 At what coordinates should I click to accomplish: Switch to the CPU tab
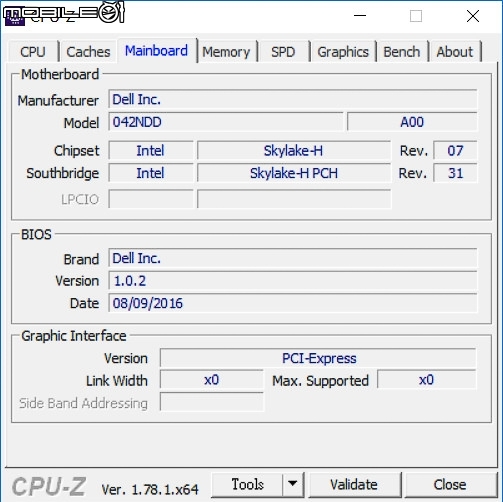(x=33, y=52)
